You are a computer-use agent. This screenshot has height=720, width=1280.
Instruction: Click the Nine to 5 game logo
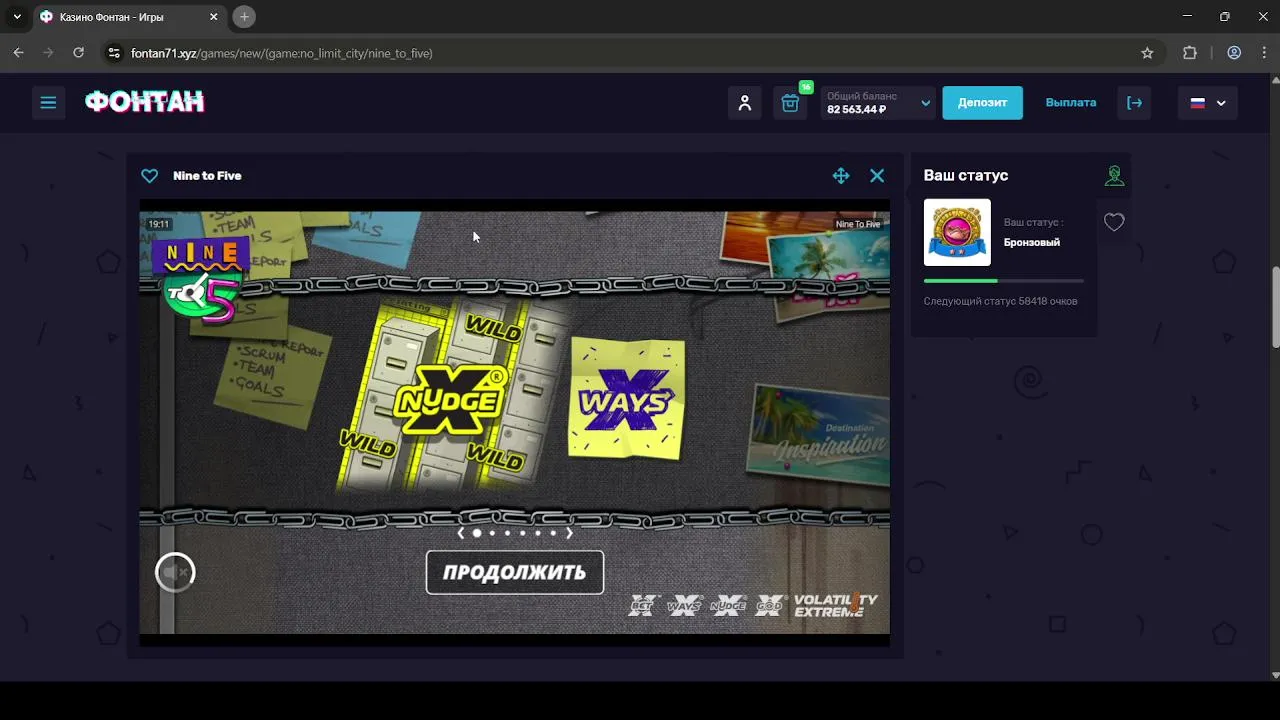pos(203,280)
